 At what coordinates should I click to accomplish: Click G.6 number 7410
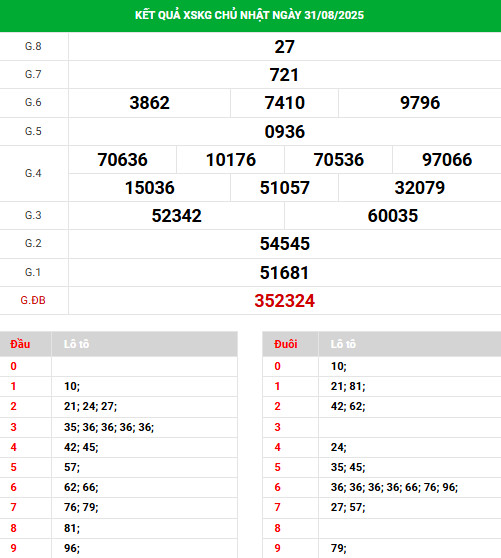284,103
